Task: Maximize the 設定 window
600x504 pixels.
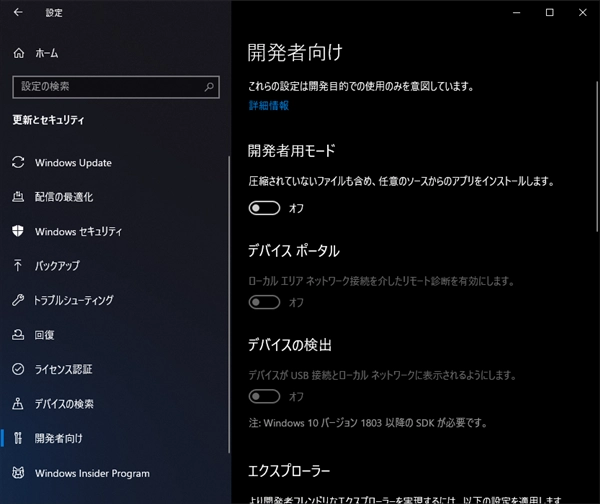Action: pyautogui.click(x=549, y=13)
